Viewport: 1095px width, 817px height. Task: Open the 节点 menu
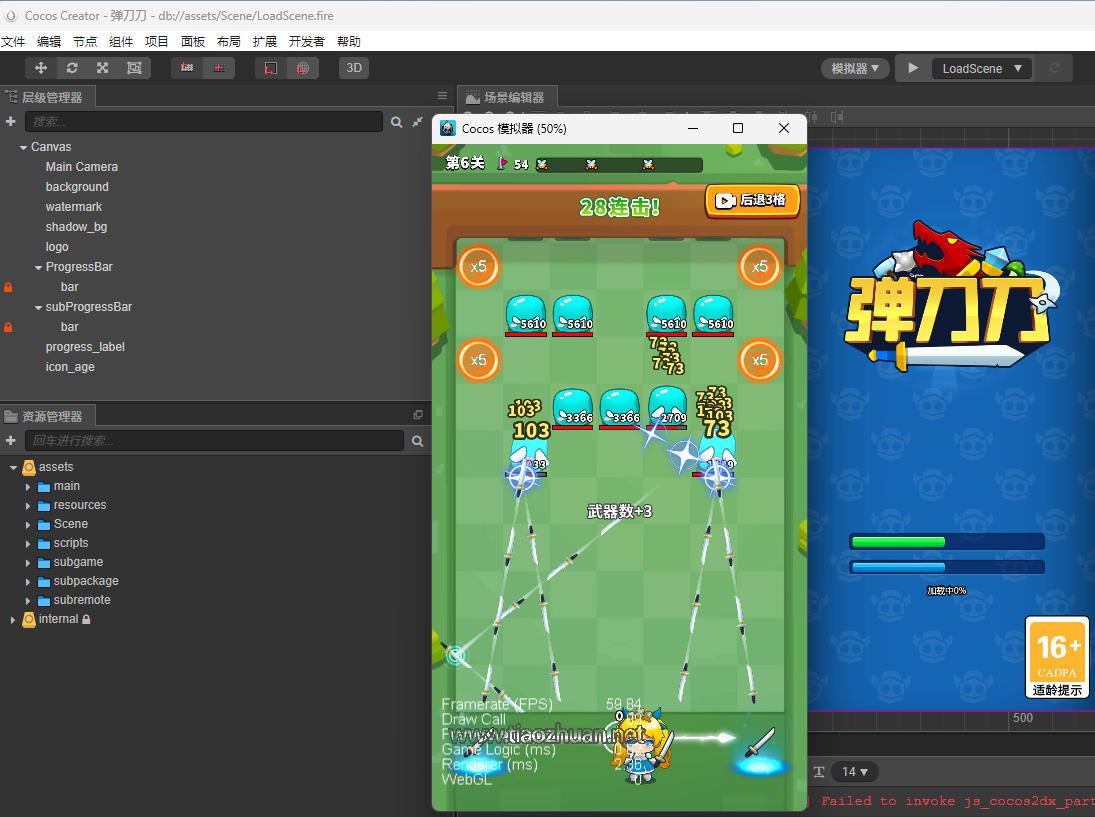pos(85,41)
